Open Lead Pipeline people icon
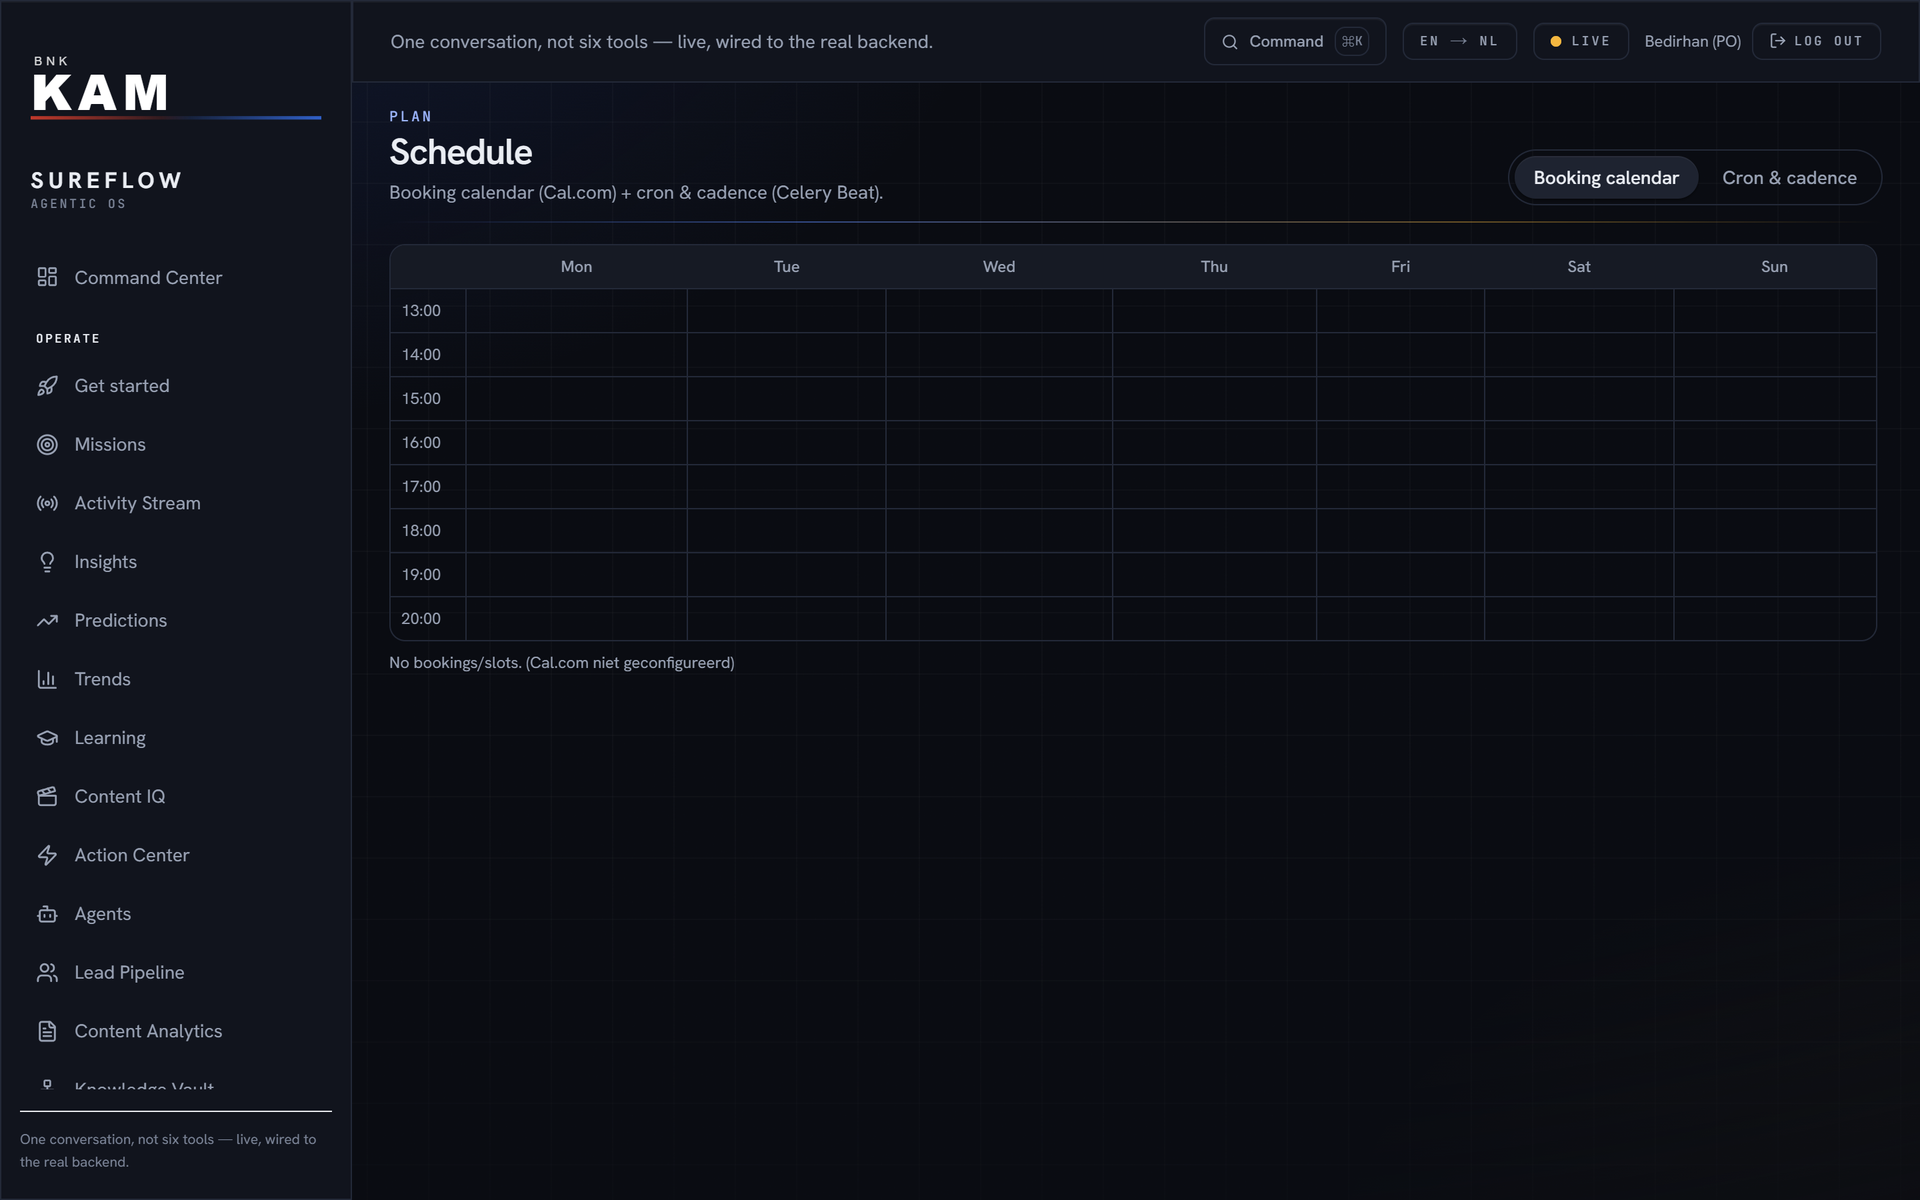The width and height of the screenshot is (1920, 1200). [x=47, y=973]
